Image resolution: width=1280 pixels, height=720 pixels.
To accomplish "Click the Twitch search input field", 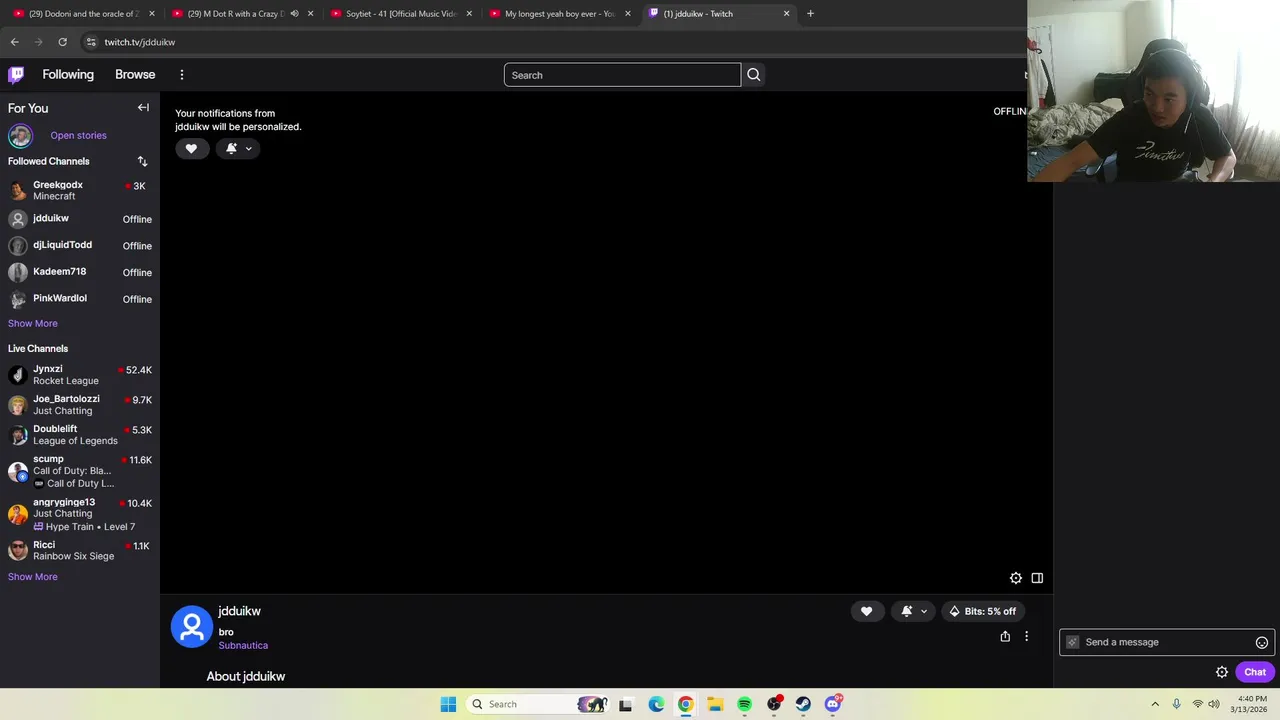I will point(622,75).
